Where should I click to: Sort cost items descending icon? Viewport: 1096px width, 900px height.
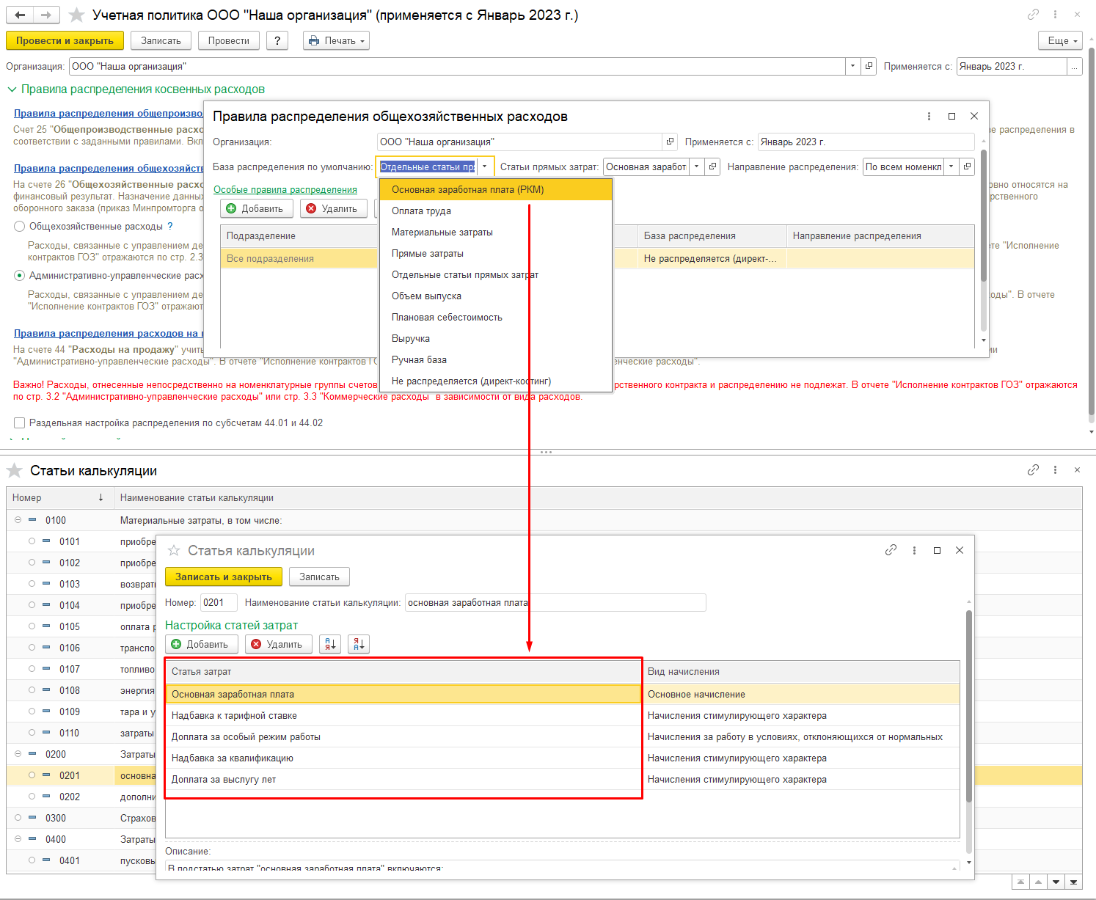pos(358,644)
